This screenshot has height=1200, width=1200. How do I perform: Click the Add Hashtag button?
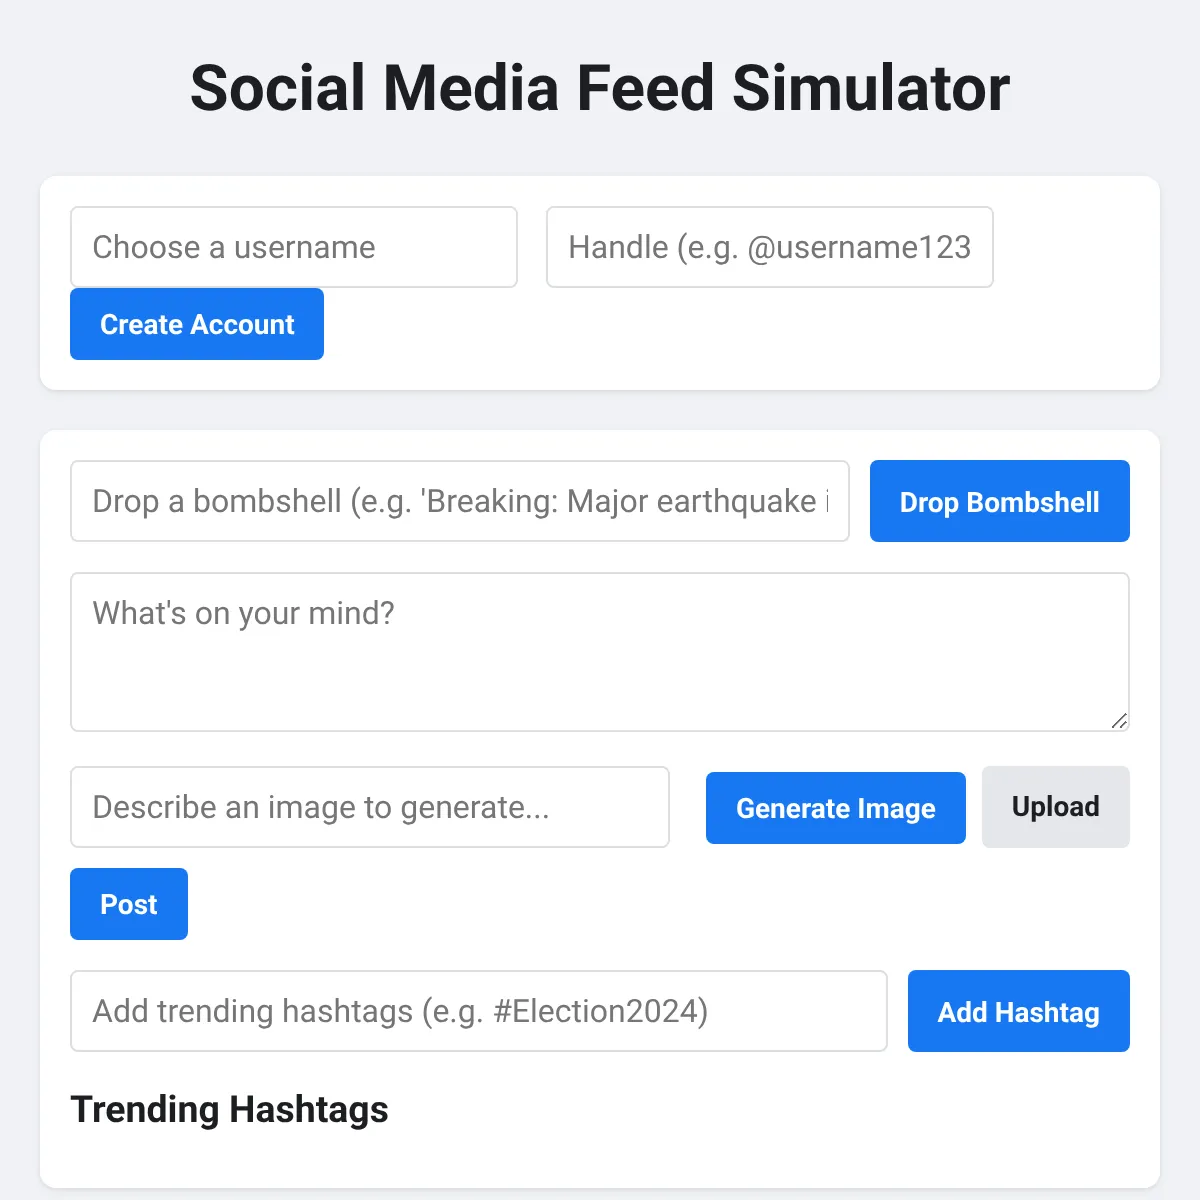click(1019, 1011)
